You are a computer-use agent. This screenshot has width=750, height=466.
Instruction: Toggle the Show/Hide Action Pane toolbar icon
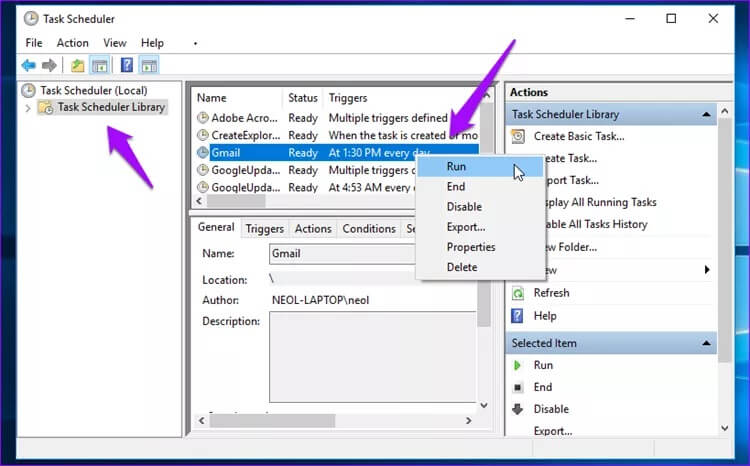[149, 65]
